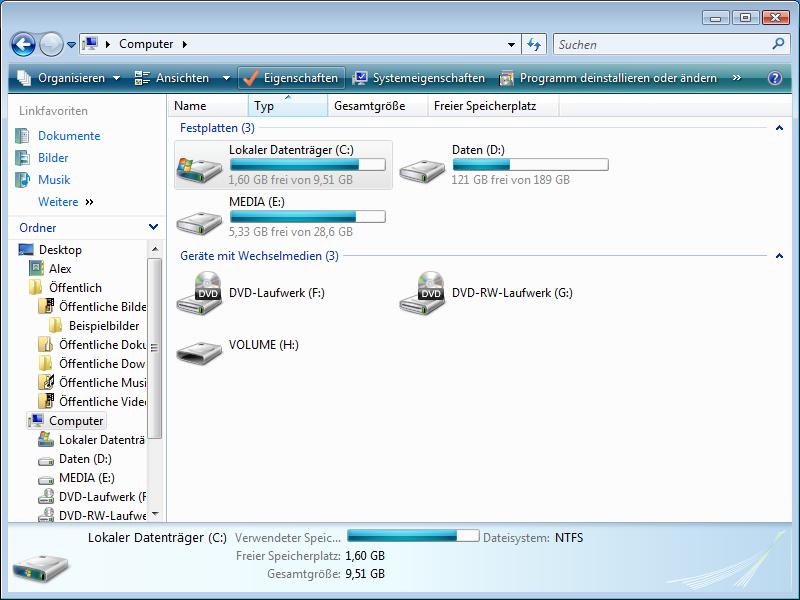Click Systemeigenschaften in the toolbar
The width and height of the screenshot is (800, 600).
tap(419, 78)
